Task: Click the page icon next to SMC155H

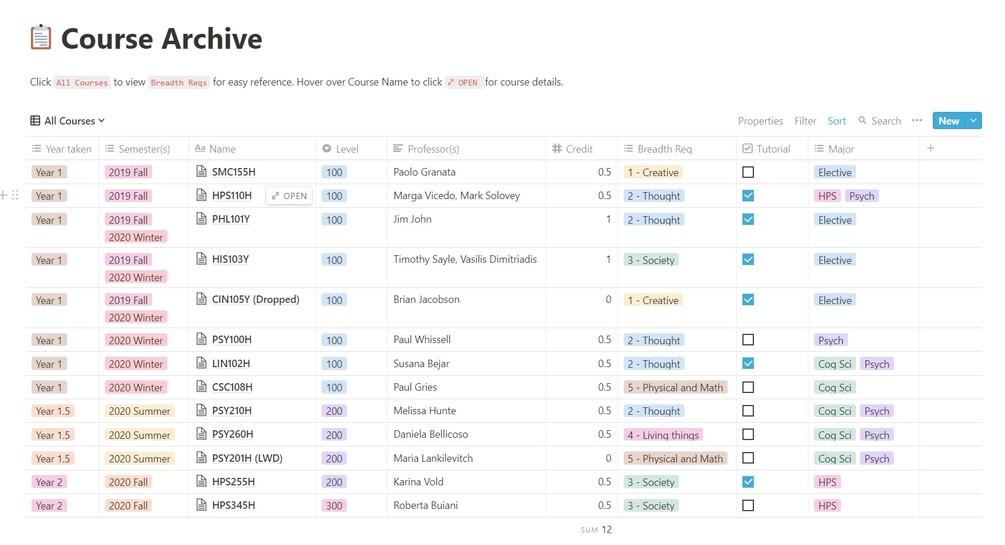Action: [201, 172]
